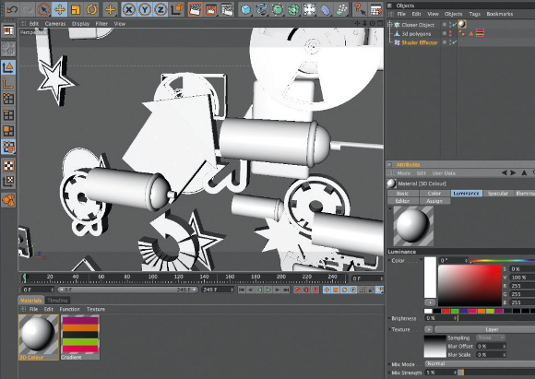The image size is (535, 379).
Task: Open the spline tools icon
Action: [x=261, y=9]
